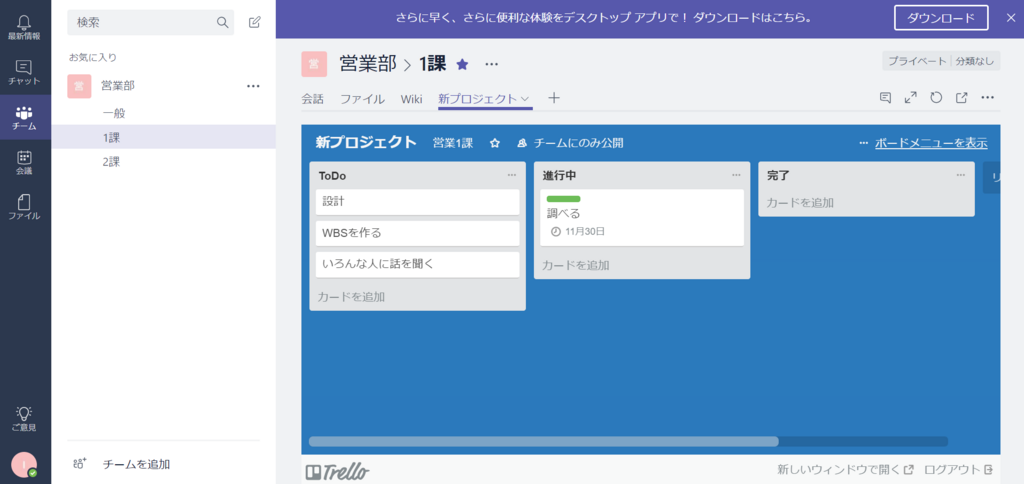Open 進行中 list options ellipsis
This screenshot has height=484, width=1024.
click(737, 175)
